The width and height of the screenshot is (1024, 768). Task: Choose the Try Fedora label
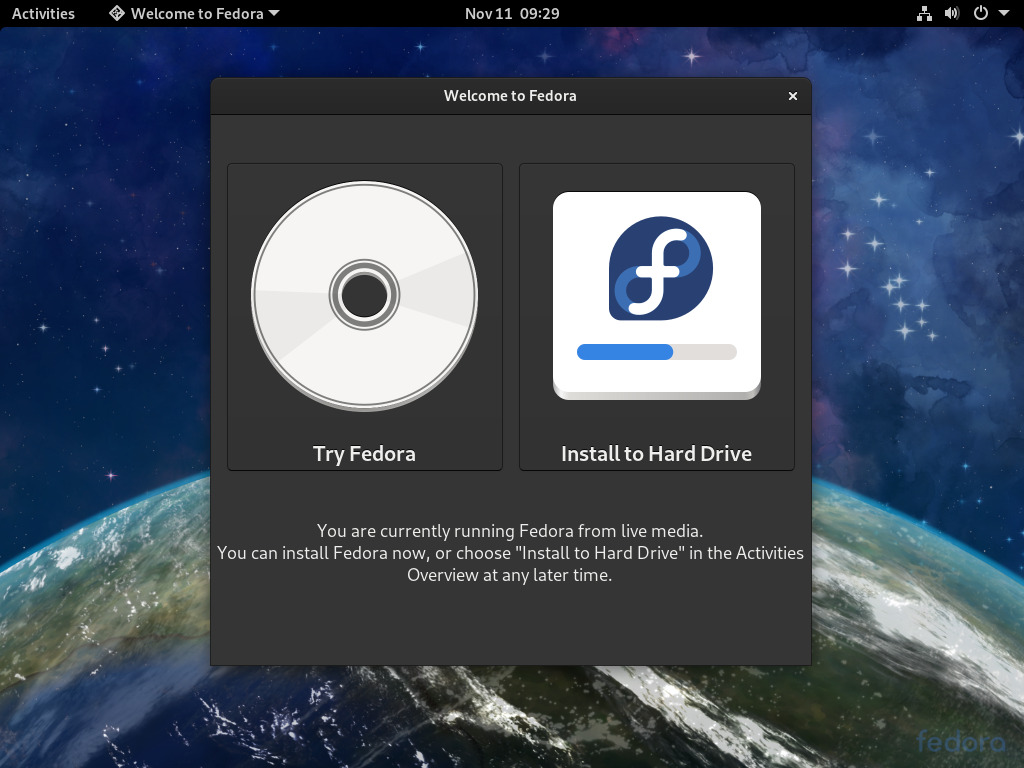click(364, 453)
